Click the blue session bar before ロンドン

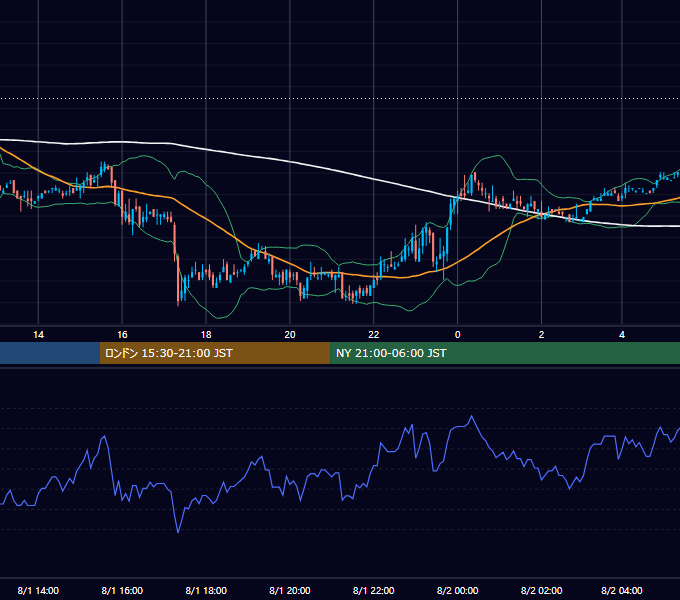click(50, 353)
